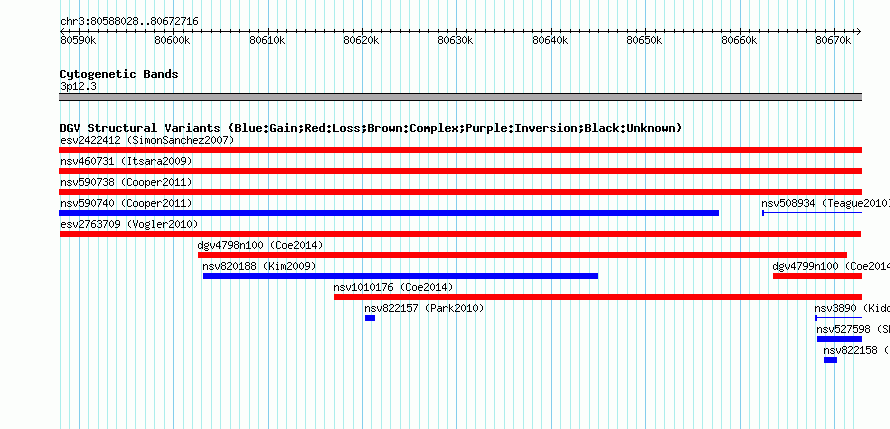Click the 80610k ruler tick label
The width and height of the screenshot is (890, 429).
(267, 41)
